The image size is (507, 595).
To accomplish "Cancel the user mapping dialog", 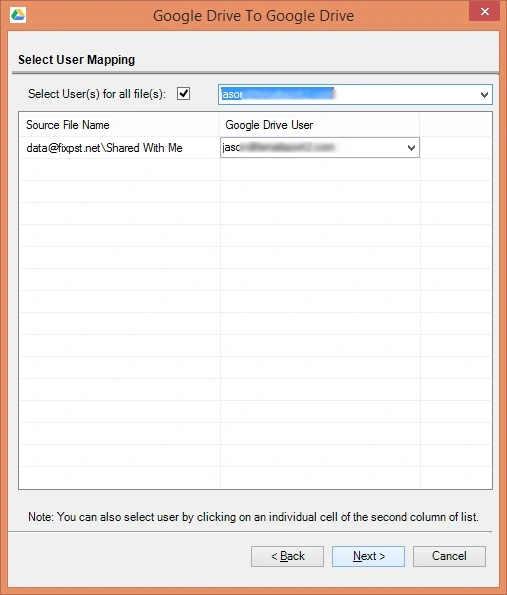I will coord(449,556).
